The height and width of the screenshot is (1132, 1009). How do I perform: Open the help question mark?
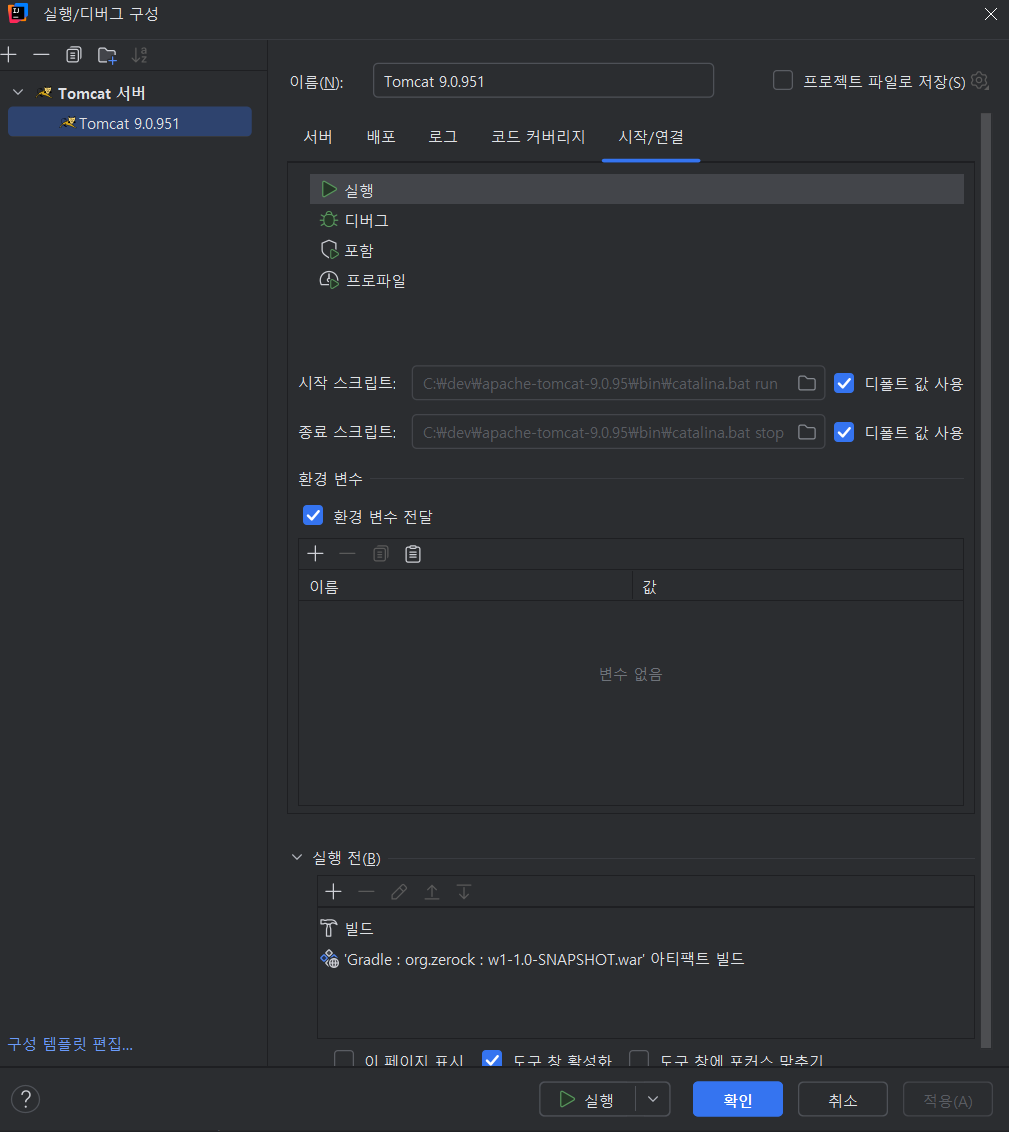pyautogui.click(x=26, y=1099)
